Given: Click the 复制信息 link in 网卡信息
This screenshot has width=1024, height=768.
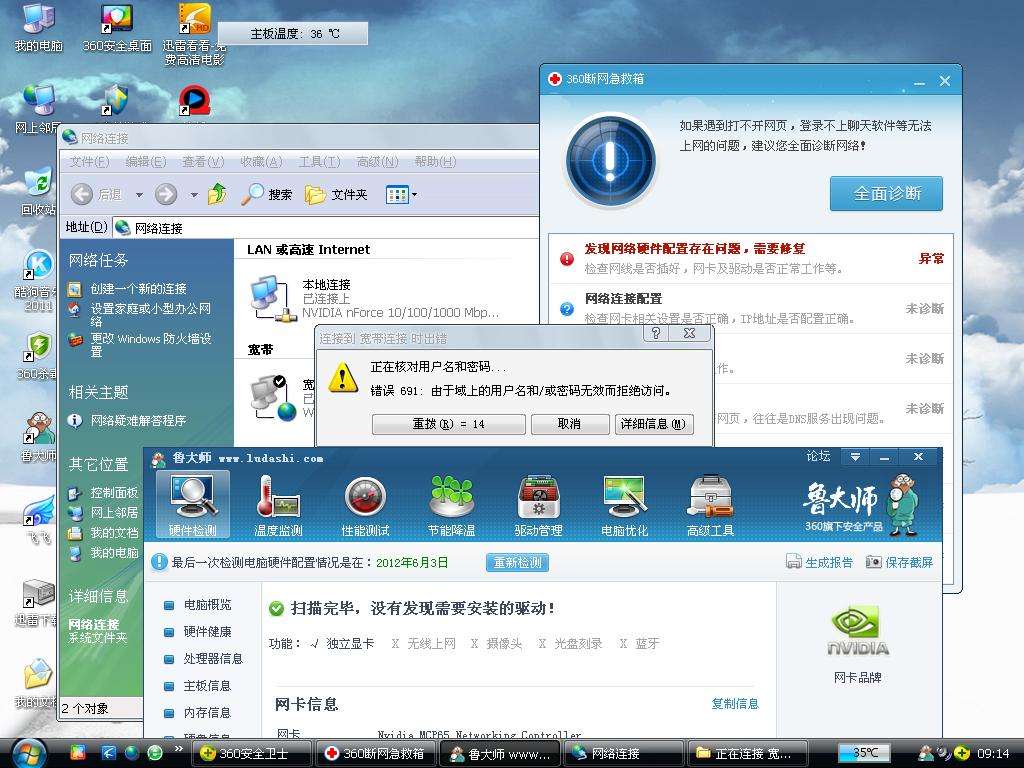Looking at the screenshot, I should click(x=735, y=704).
